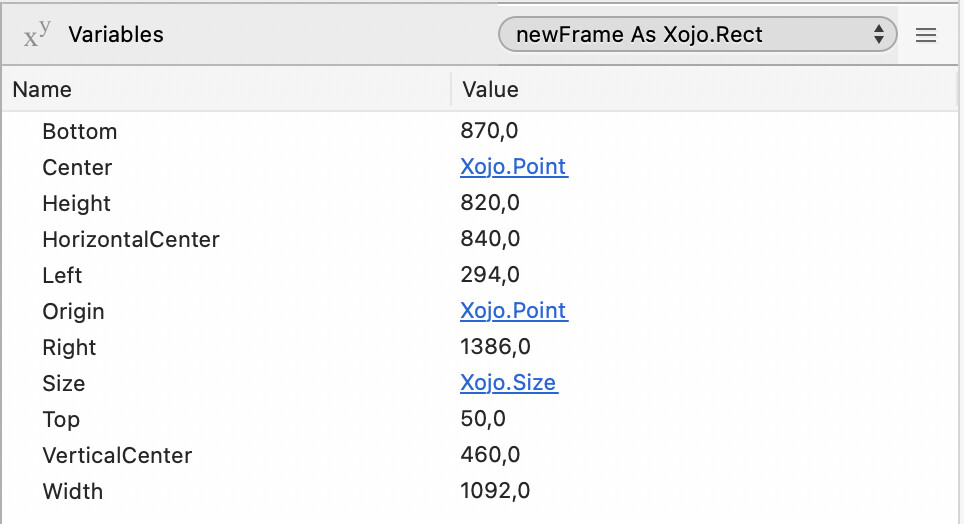Click the Width value 1092,0
Viewport: 964px width, 524px height.
pos(495,491)
